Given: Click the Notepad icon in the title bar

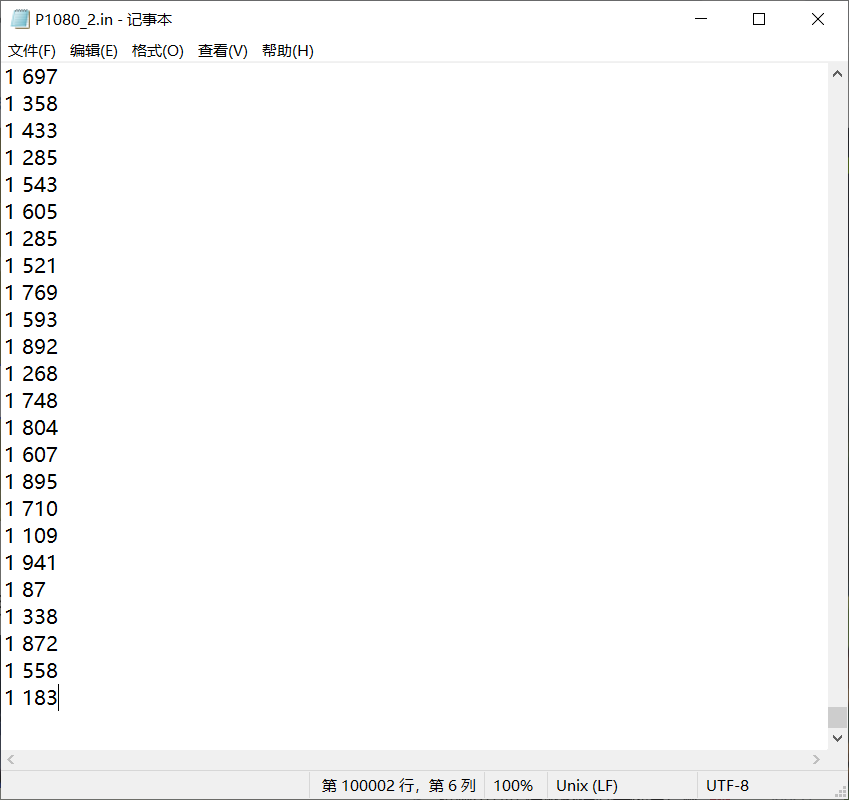Looking at the screenshot, I should (x=20, y=20).
